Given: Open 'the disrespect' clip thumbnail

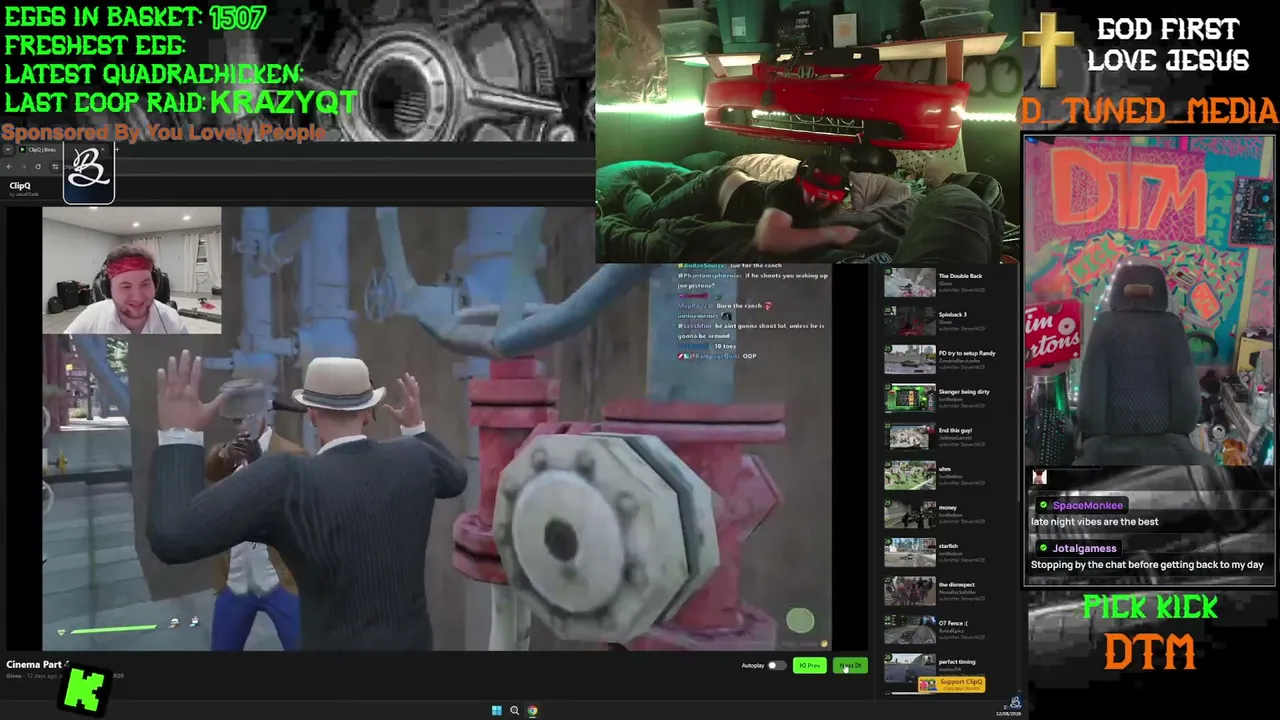Looking at the screenshot, I should (x=909, y=591).
